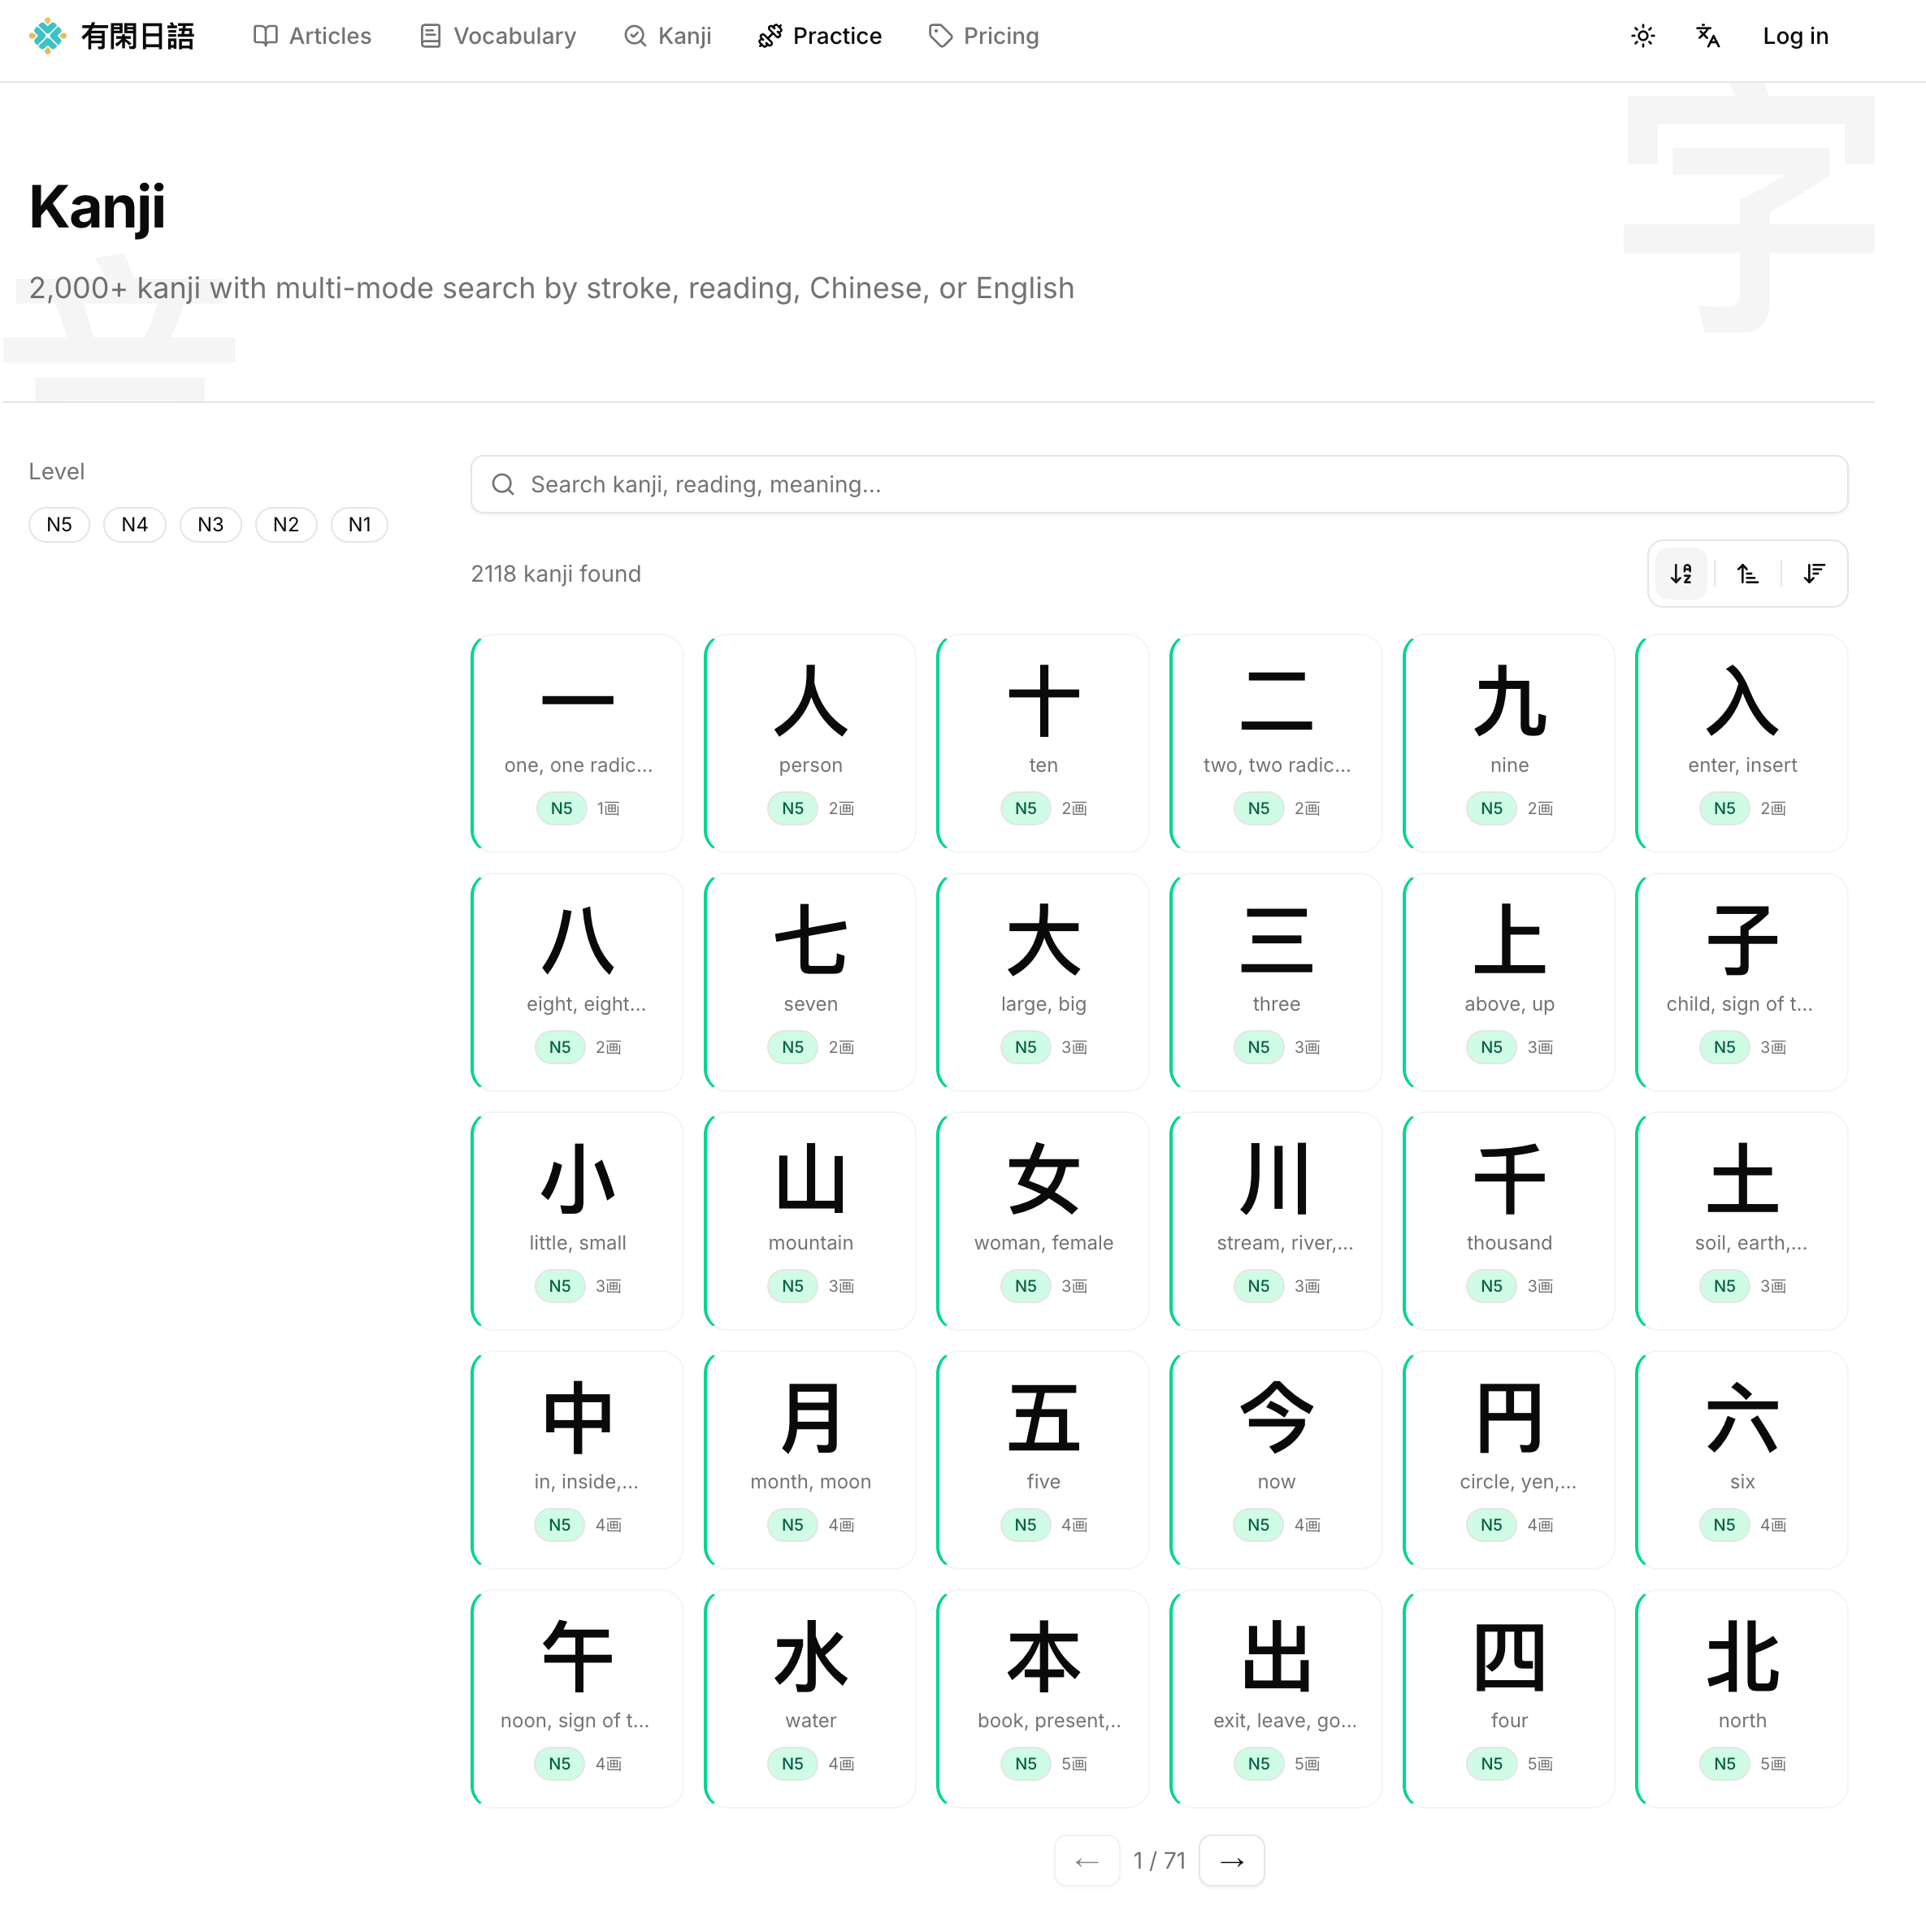The image size is (1926, 1932).
Task: Toggle the light/dark theme sun icon
Action: coord(1642,36)
